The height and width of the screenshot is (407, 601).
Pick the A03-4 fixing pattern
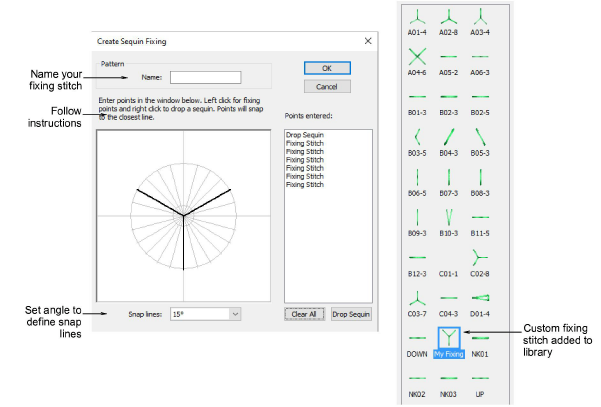click(480, 16)
